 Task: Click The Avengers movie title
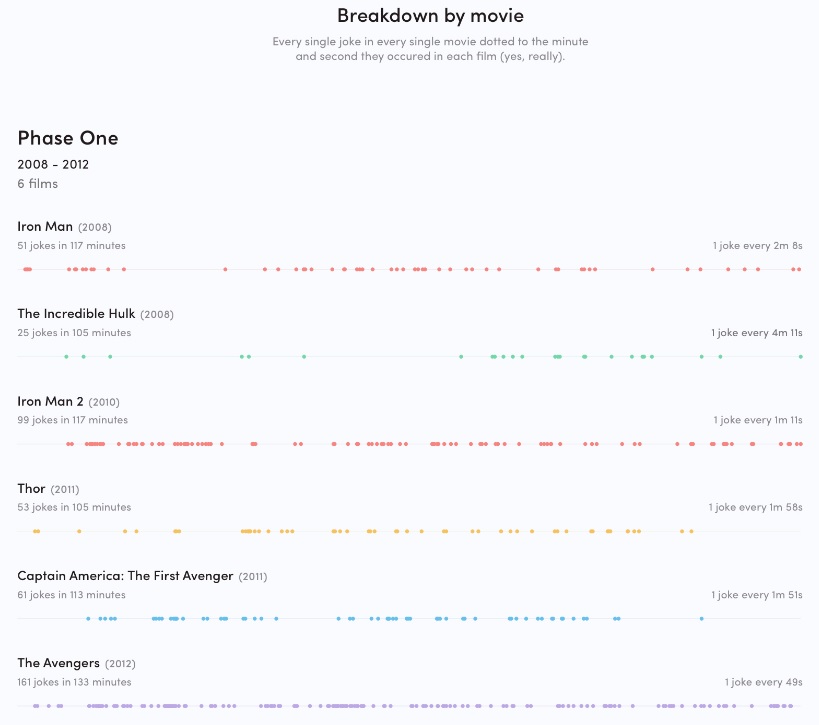[58, 663]
